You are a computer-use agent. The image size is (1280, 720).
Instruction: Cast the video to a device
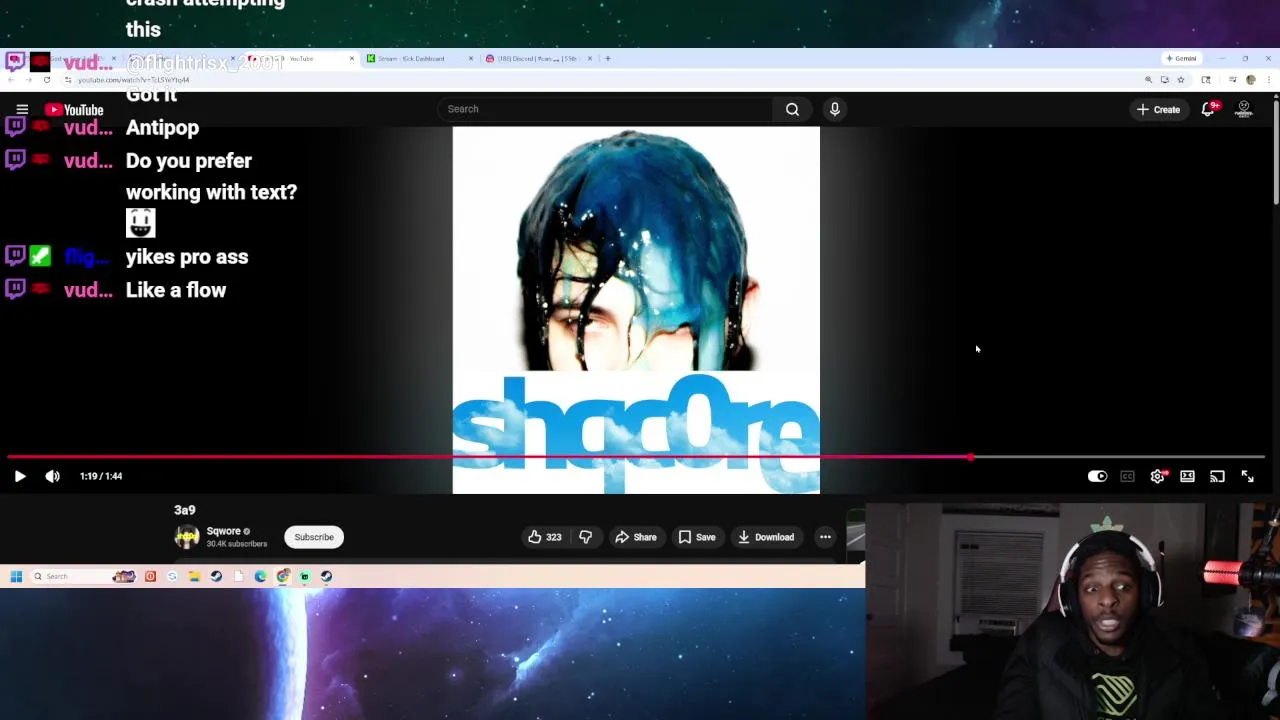tap(1217, 477)
